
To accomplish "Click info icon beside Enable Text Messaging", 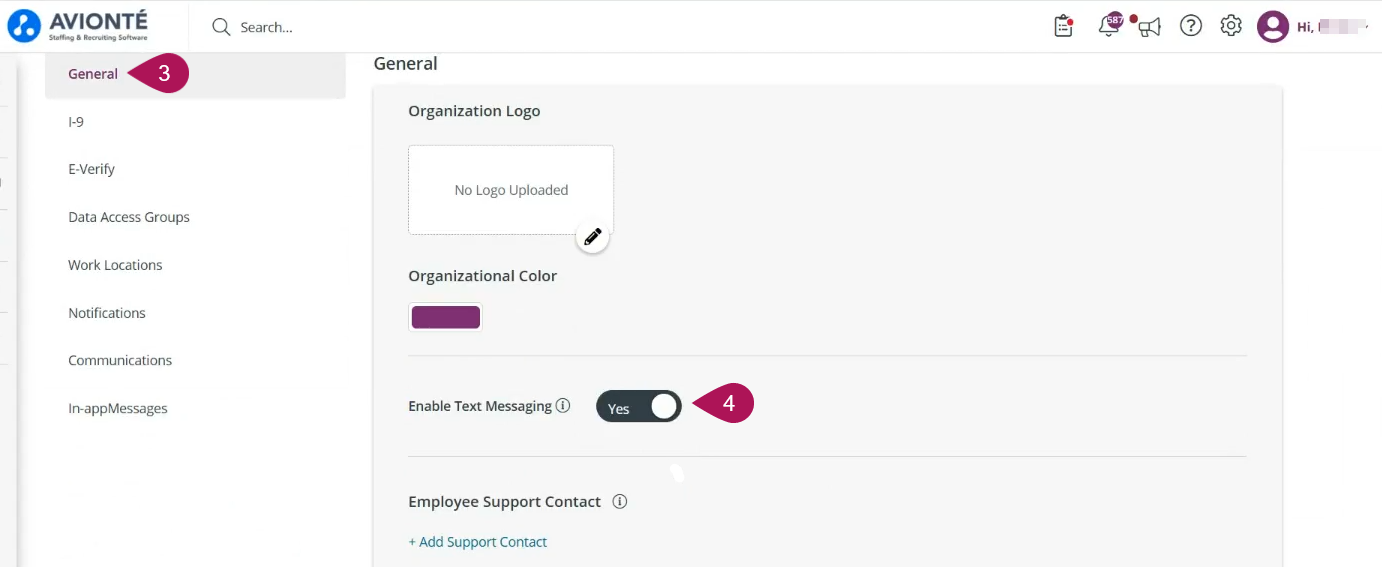I will pos(563,406).
